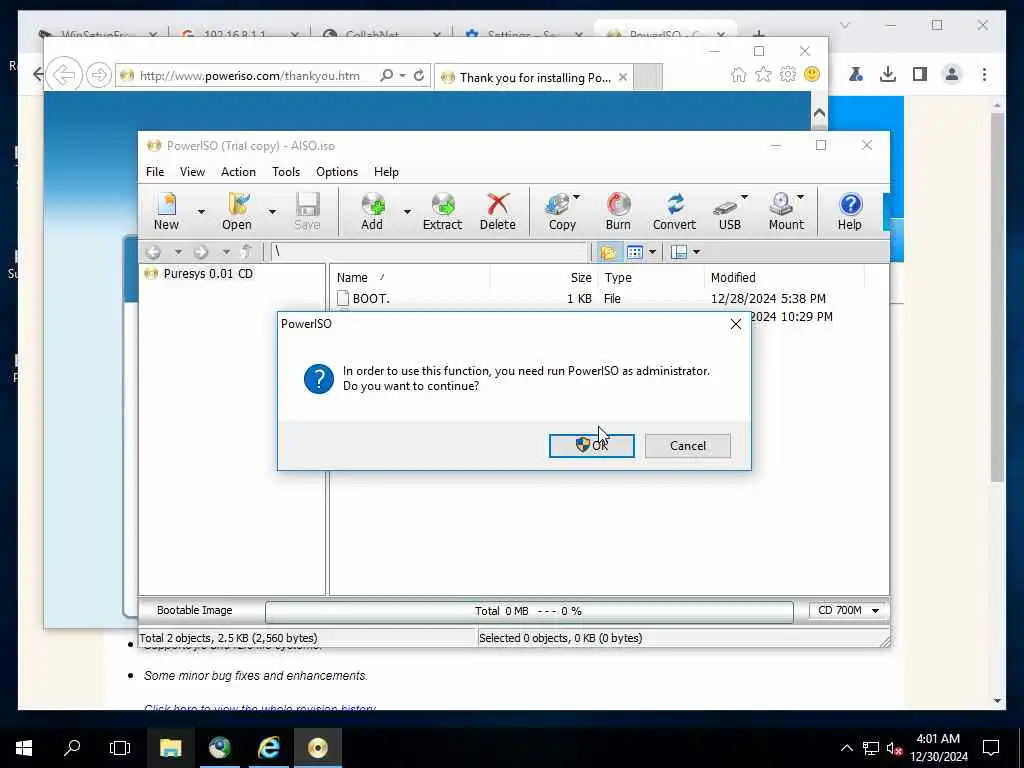Expand the Copy button dropdown arrow
Image resolution: width=1024 pixels, height=768 pixels.
click(x=576, y=197)
